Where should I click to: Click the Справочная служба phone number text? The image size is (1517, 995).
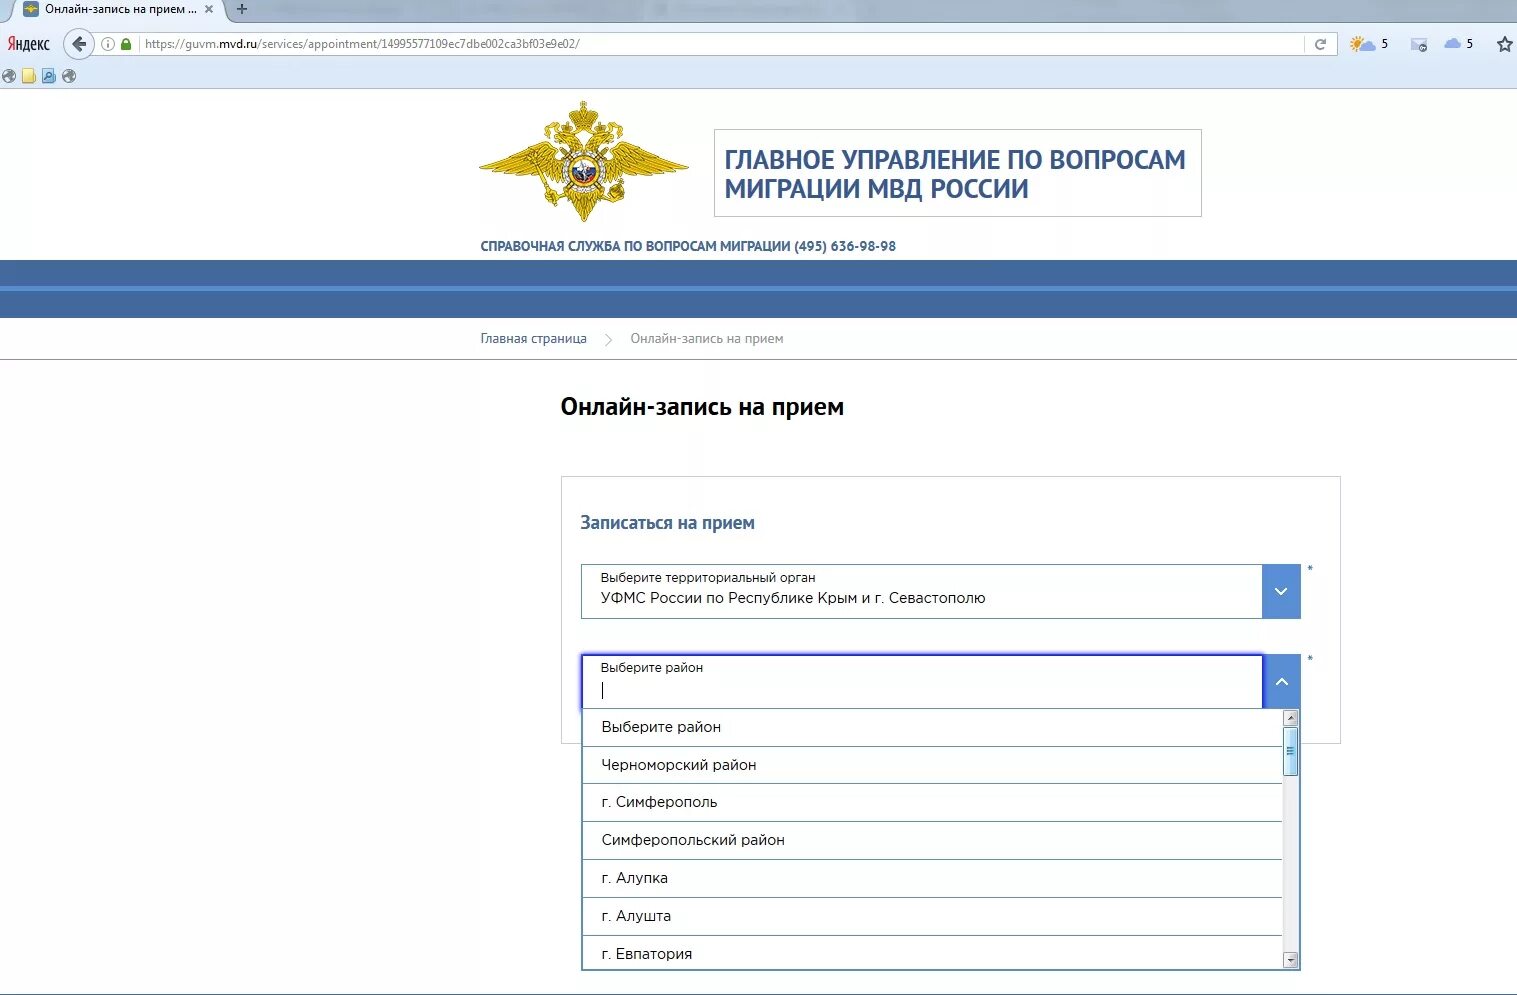688,246
